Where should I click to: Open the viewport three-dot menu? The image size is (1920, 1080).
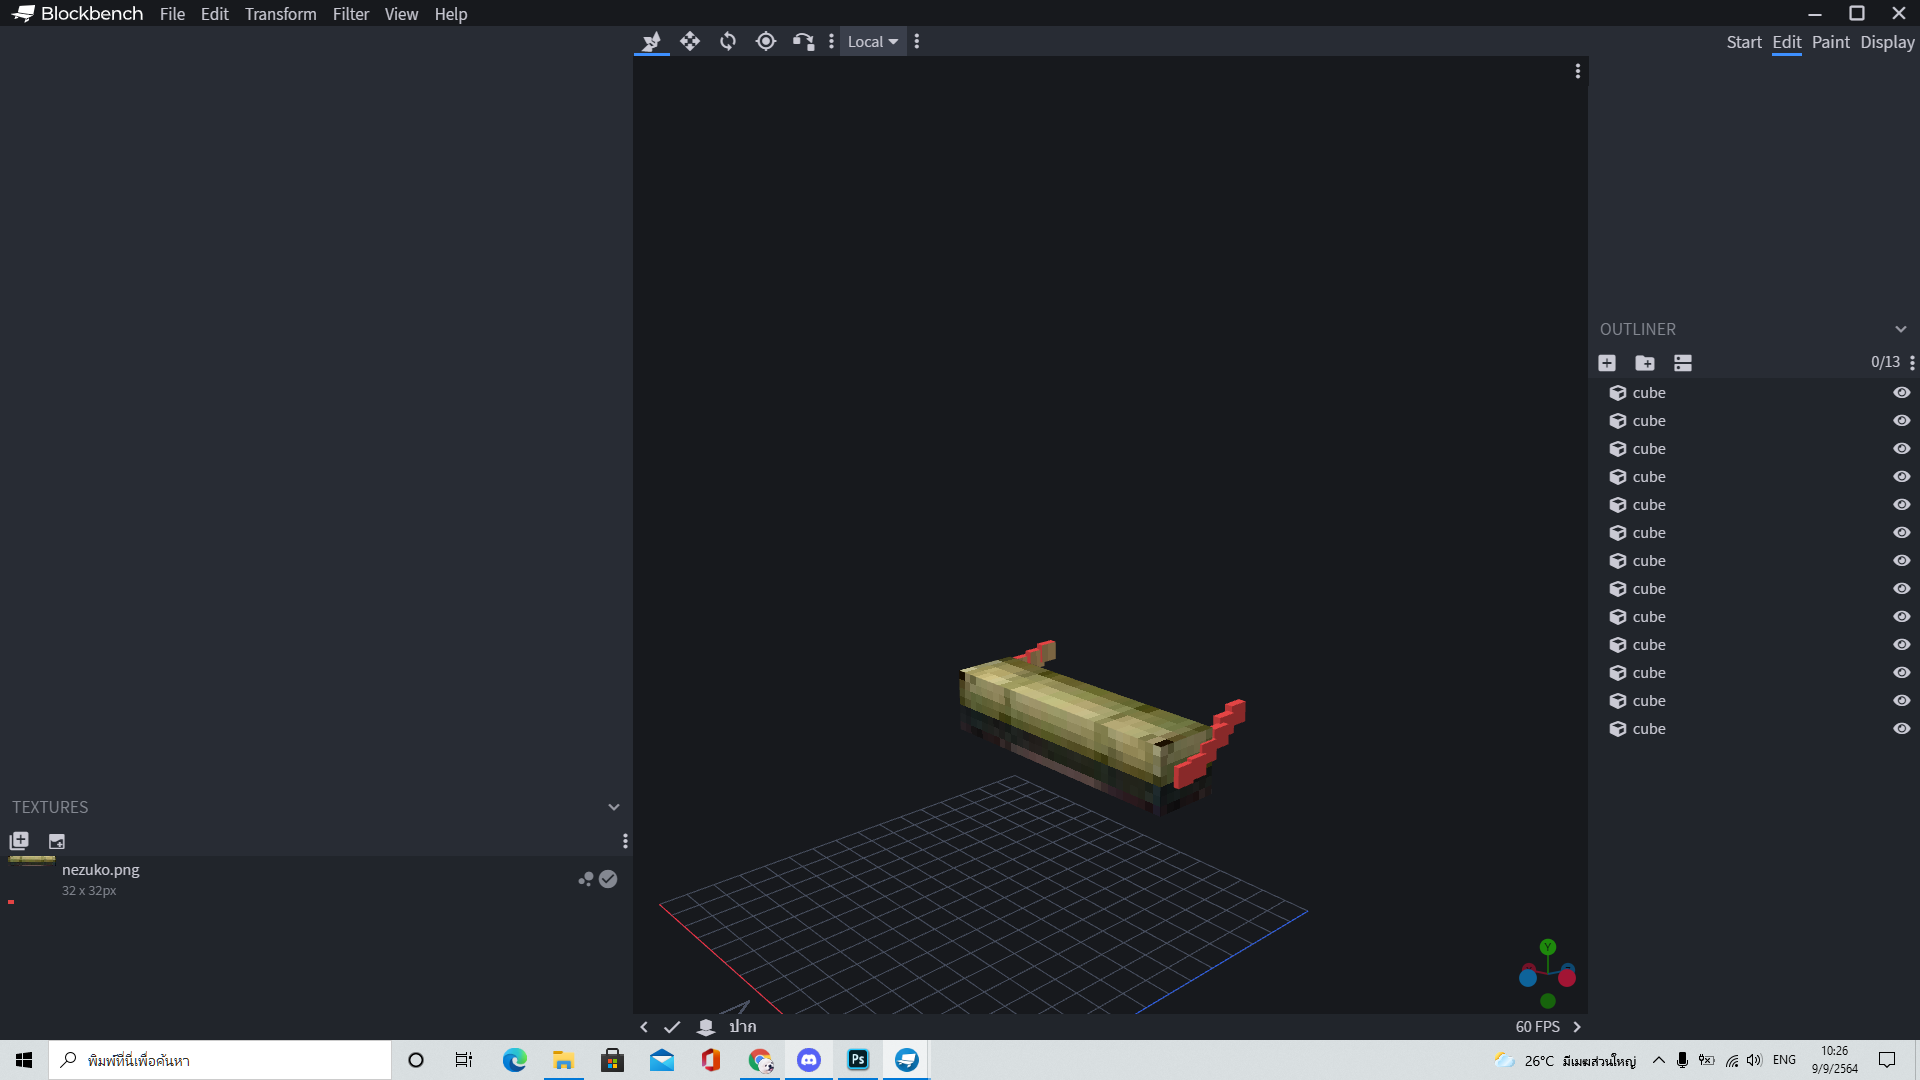click(x=1578, y=71)
